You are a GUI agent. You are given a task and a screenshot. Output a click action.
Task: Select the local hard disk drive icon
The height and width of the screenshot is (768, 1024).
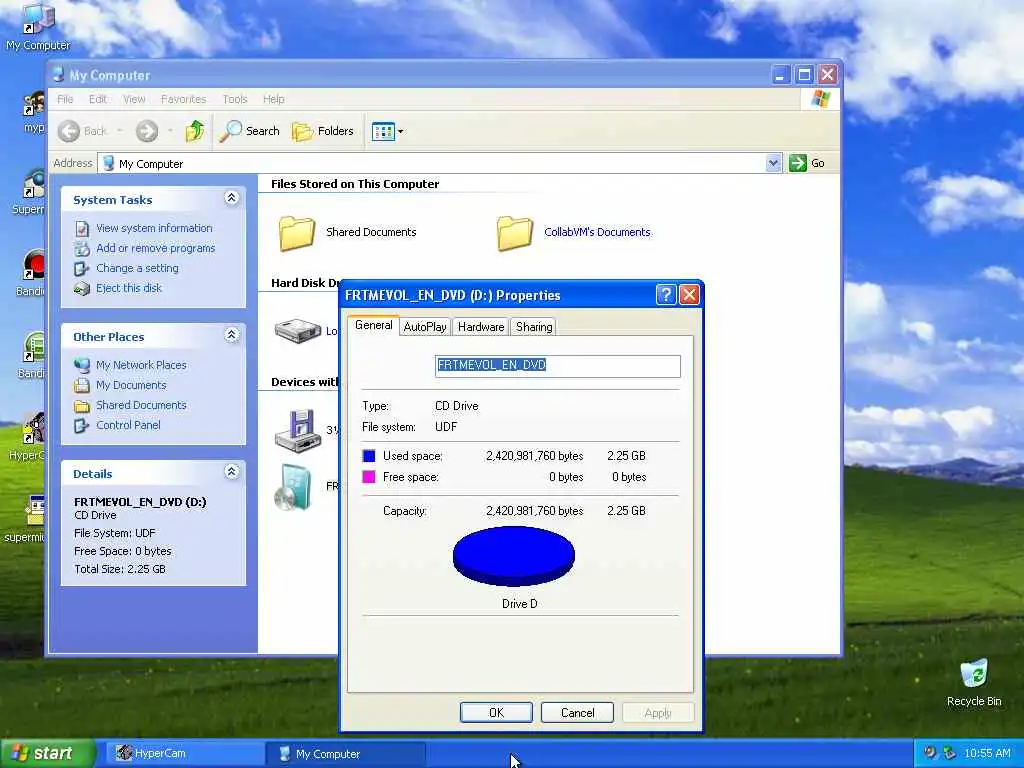(x=298, y=331)
